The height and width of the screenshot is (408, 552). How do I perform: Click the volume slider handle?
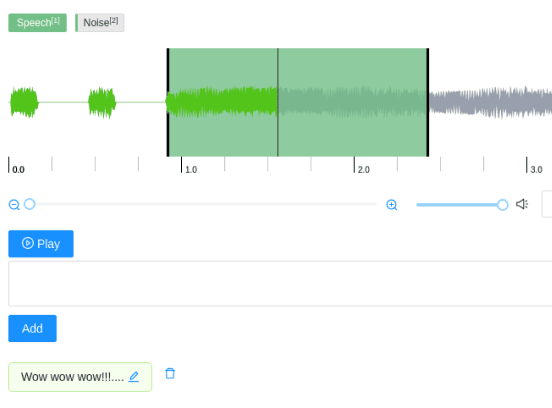coord(502,205)
